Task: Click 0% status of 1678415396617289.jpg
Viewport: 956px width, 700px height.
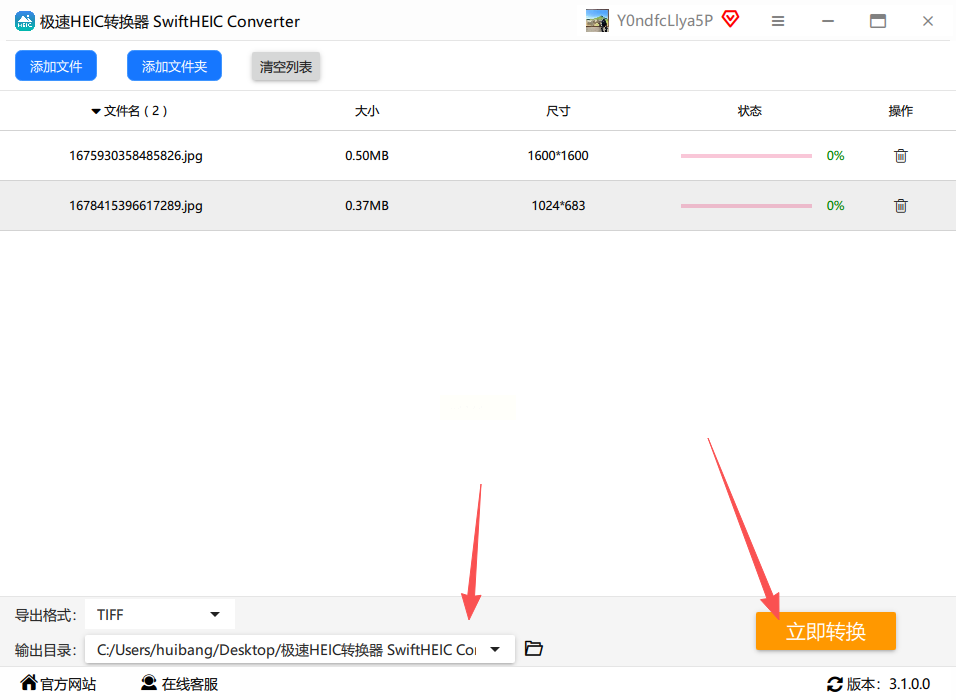Action: (x=835, y=205)
